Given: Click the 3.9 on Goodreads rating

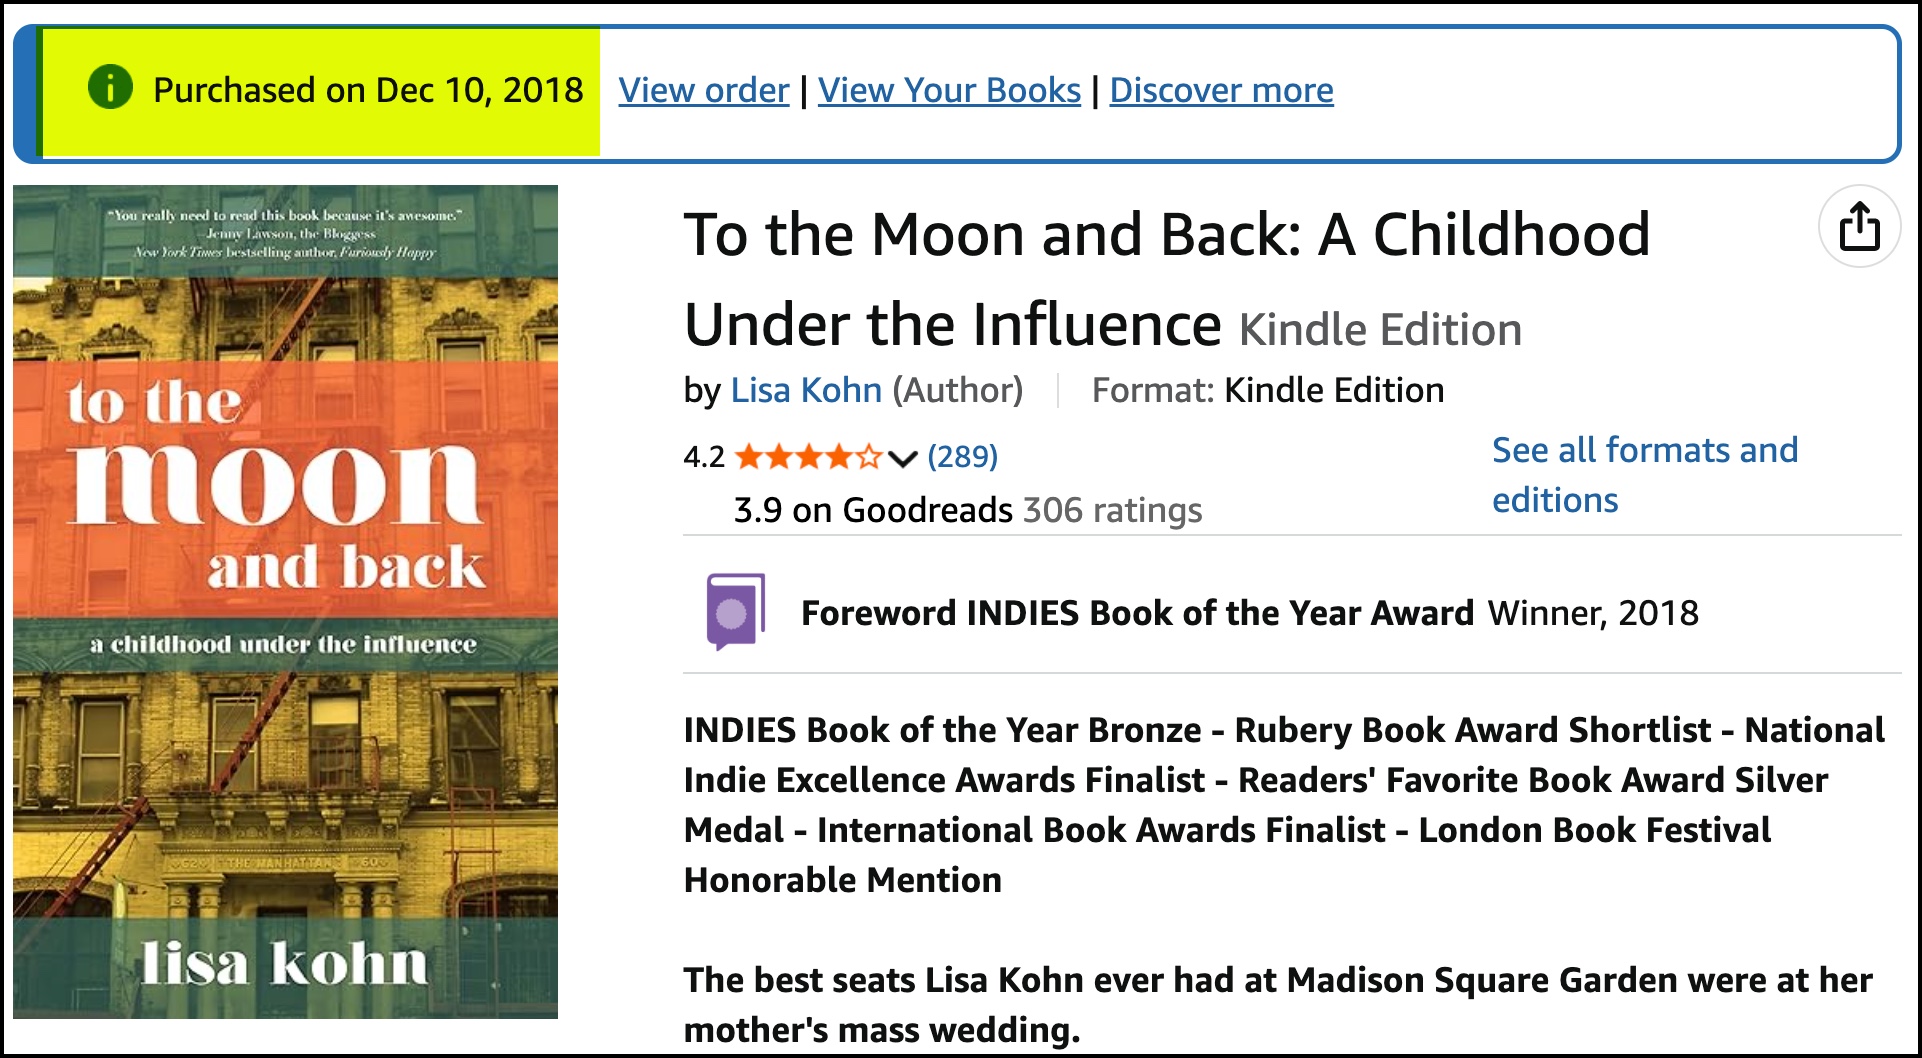Looking at the screenshot, I should [x=872, y=510].
